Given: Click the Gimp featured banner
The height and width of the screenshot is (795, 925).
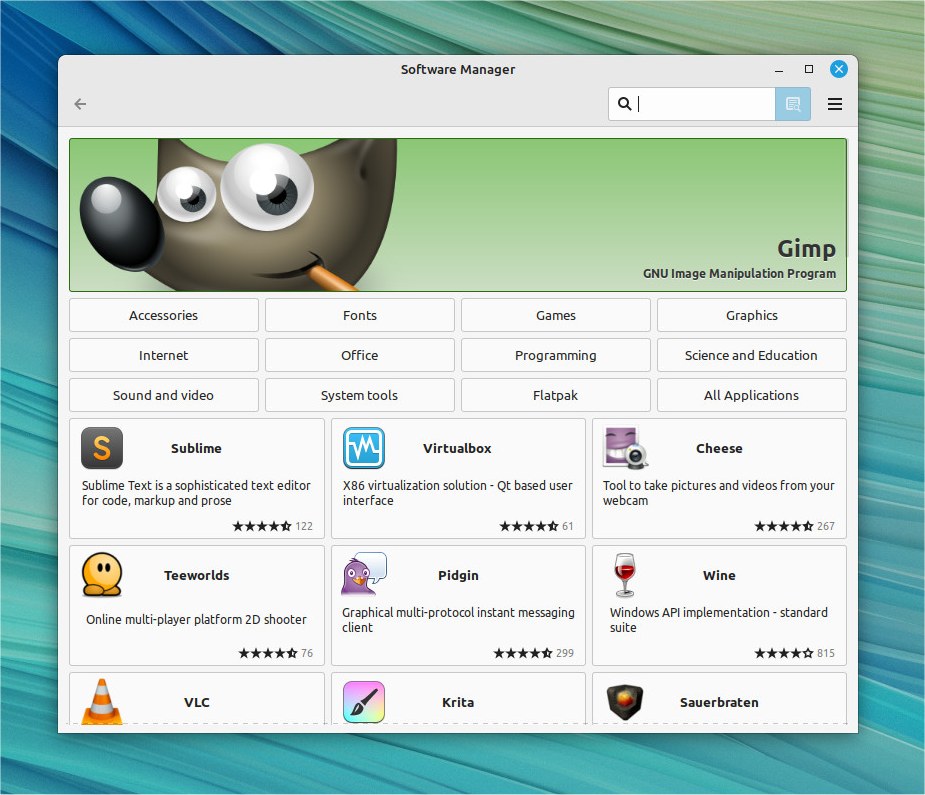Looking at the screenshot, I should 458,215.
